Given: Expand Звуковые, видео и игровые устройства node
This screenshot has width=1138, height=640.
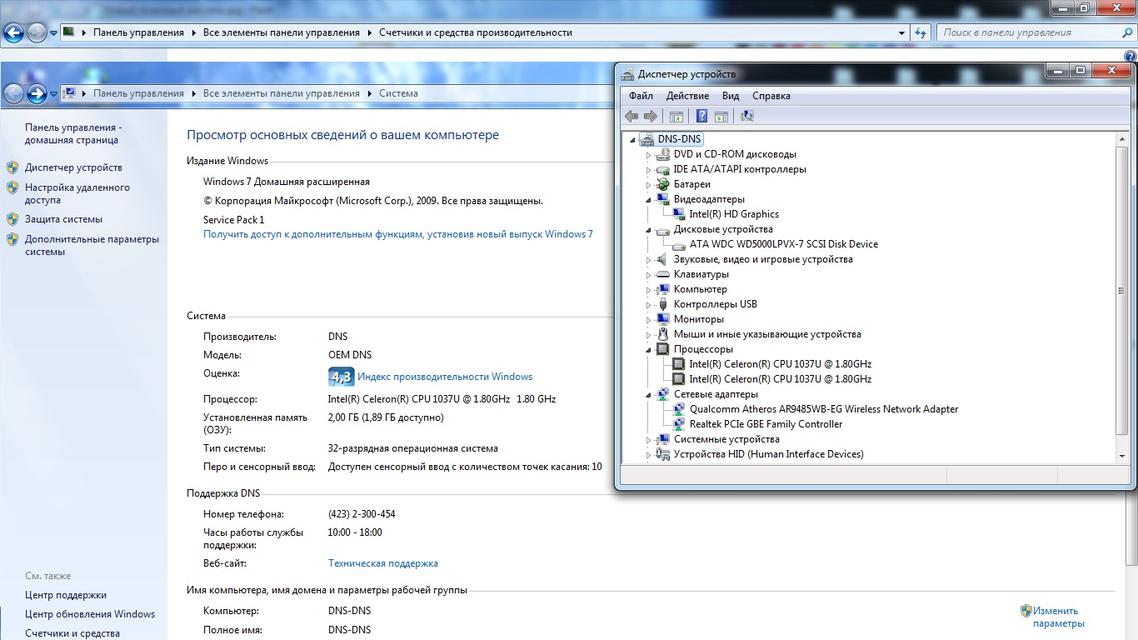Looking at the screenshot, I should [648, 260].
